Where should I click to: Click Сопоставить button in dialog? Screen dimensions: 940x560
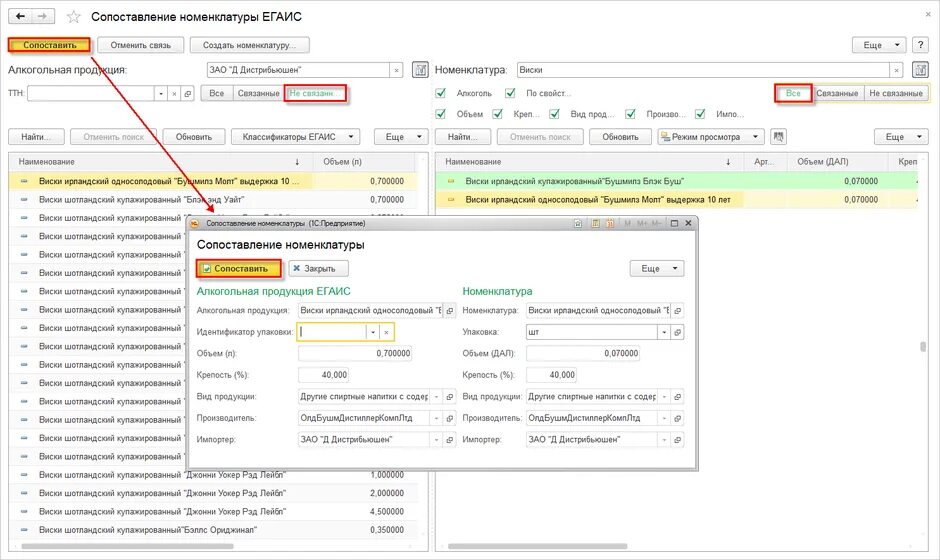[x=239, y=269]
